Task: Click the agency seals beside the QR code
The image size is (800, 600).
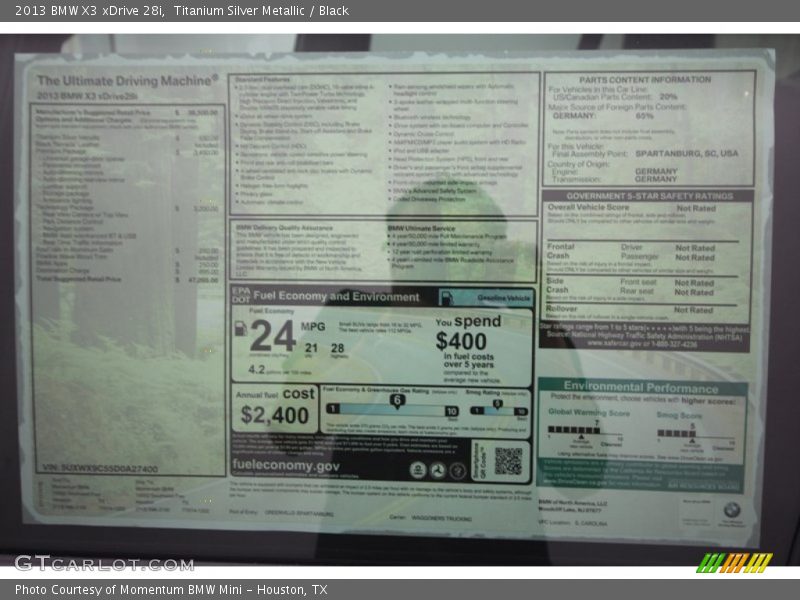Action: click(438, 469)
